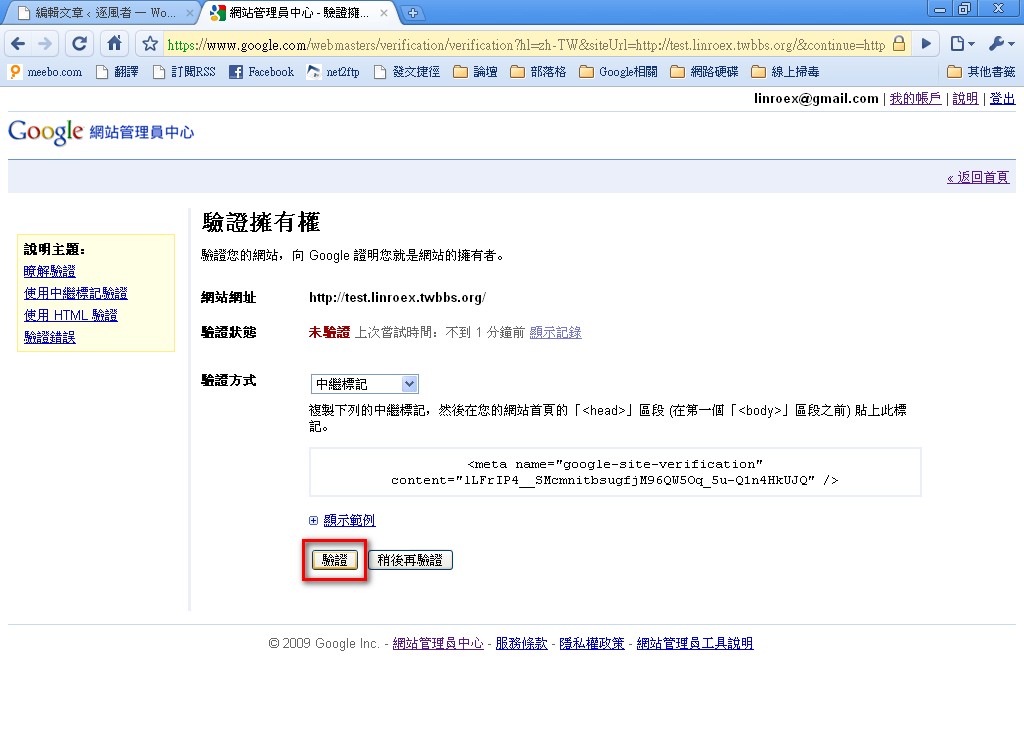The image size is (1024, 738).
Task: Open the 發文捷徑 bookmark
Action: tap(407, 72)
